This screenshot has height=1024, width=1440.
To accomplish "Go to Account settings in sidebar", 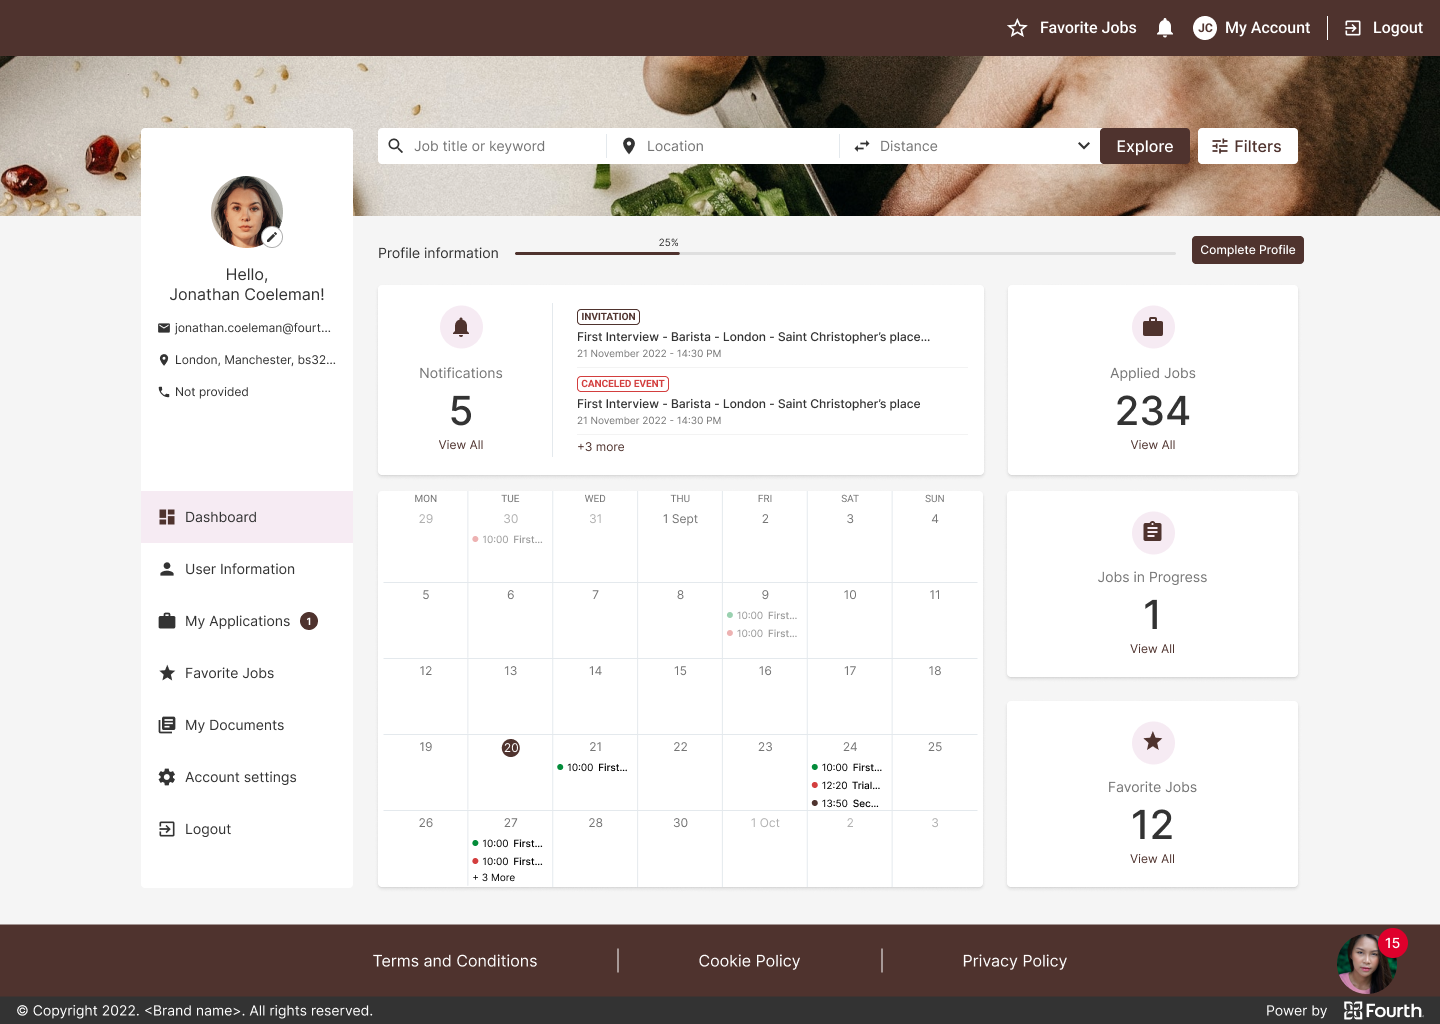I will pyautogui.click(x=240, y=777).
